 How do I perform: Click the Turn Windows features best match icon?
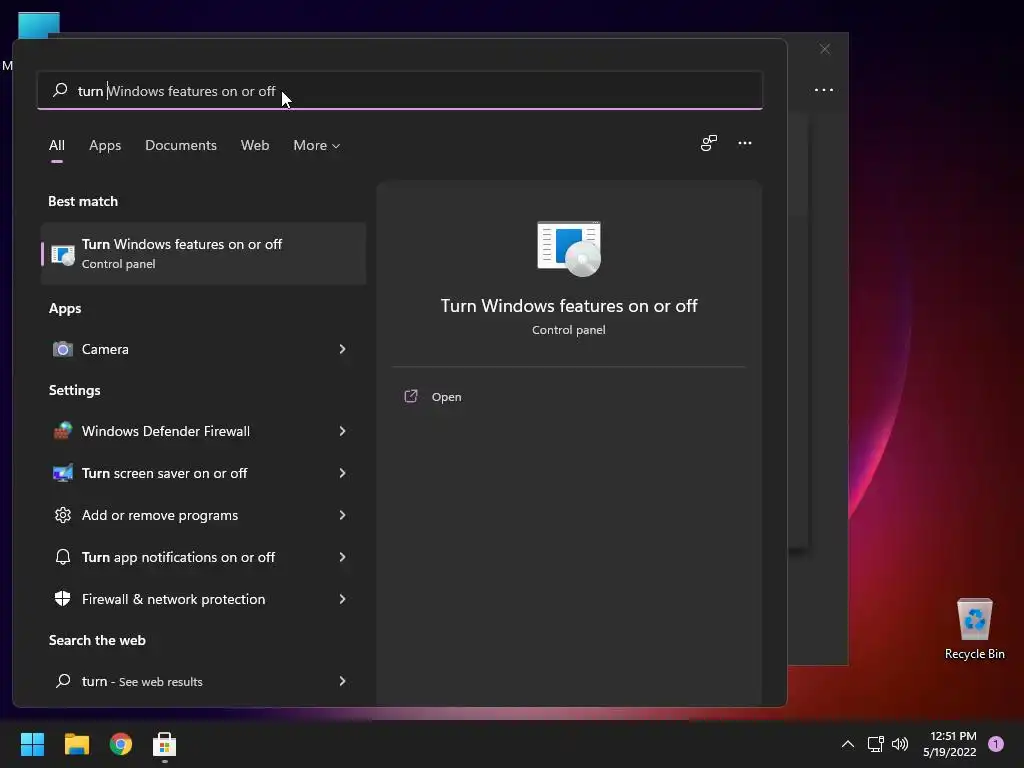(63, 254)
